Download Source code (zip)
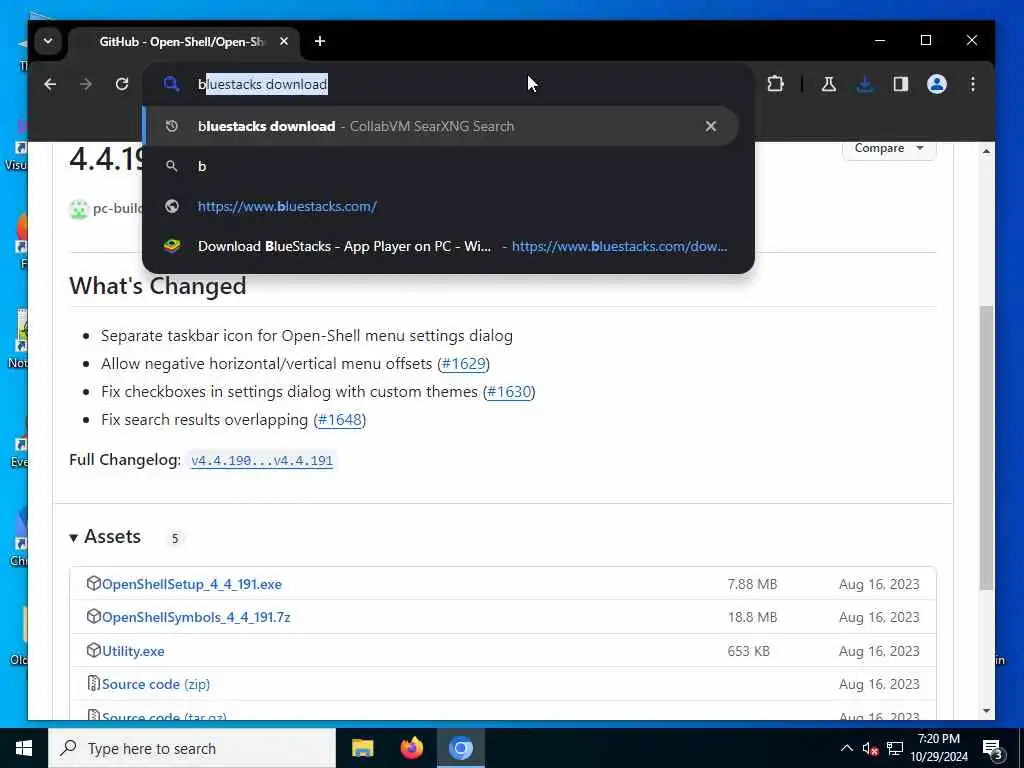1024x768 pixels. [x=156, y=684]
